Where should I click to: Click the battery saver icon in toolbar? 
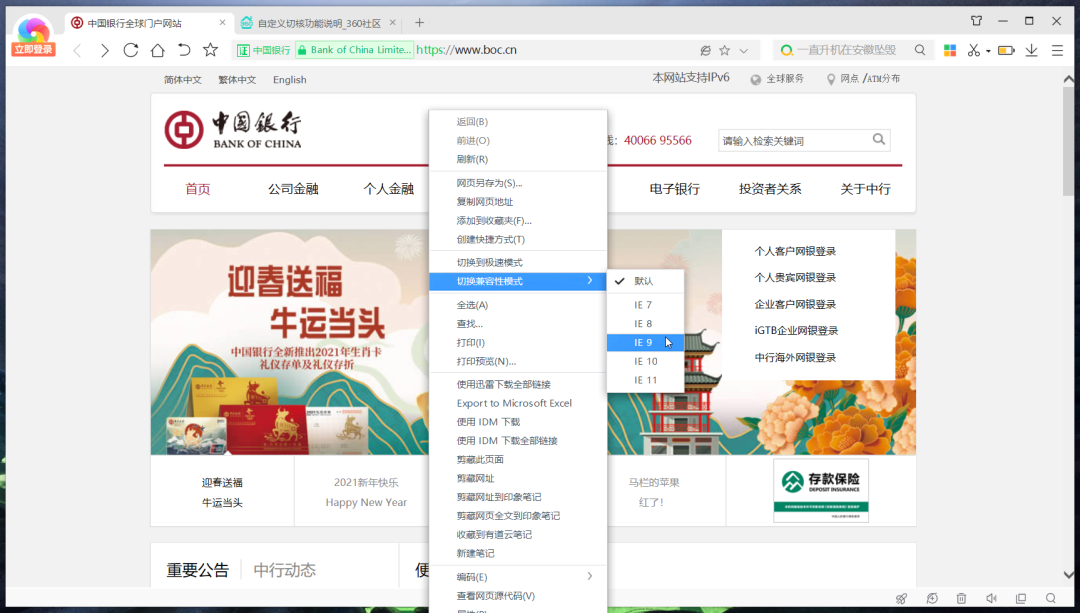[x=1006, y=50]
